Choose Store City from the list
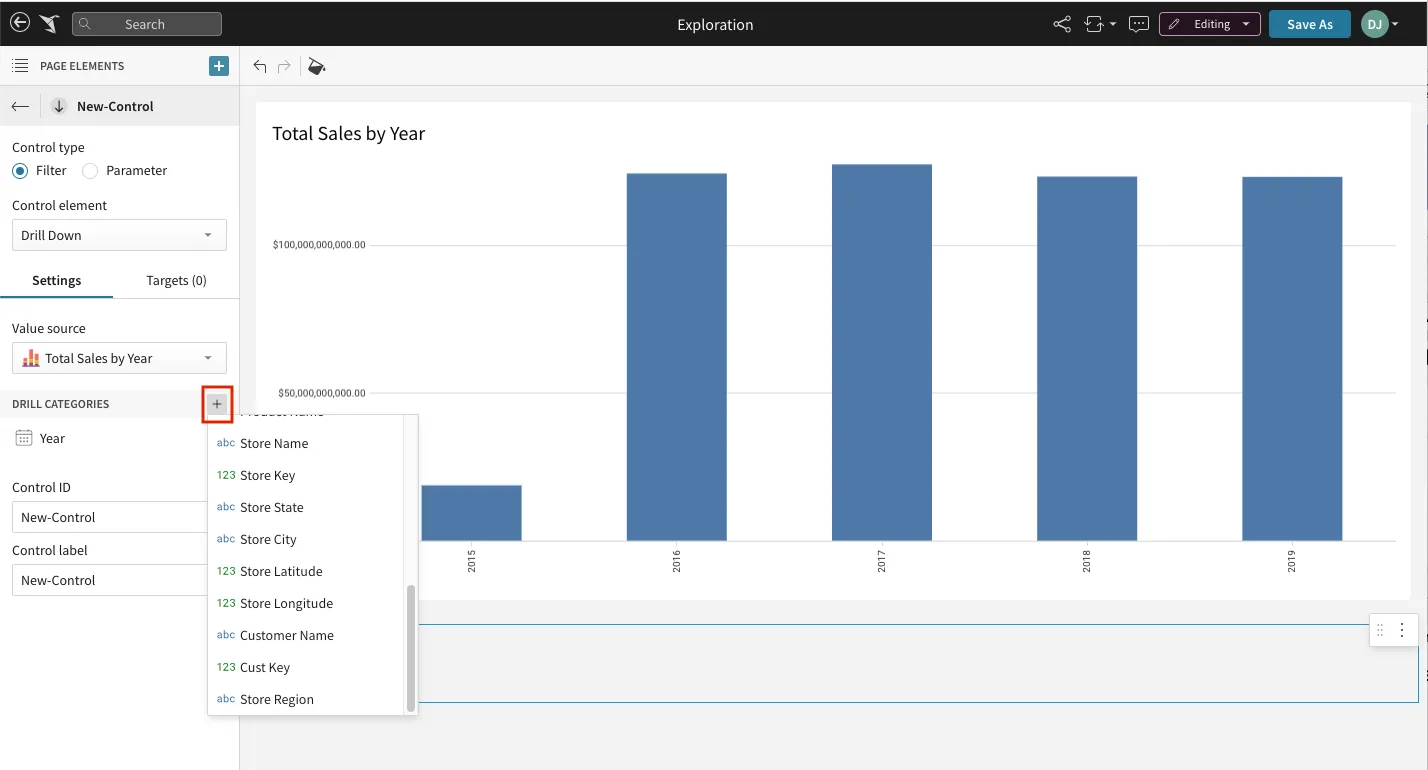Viewport: 1428px width, 770px height. tap(306, 539)
